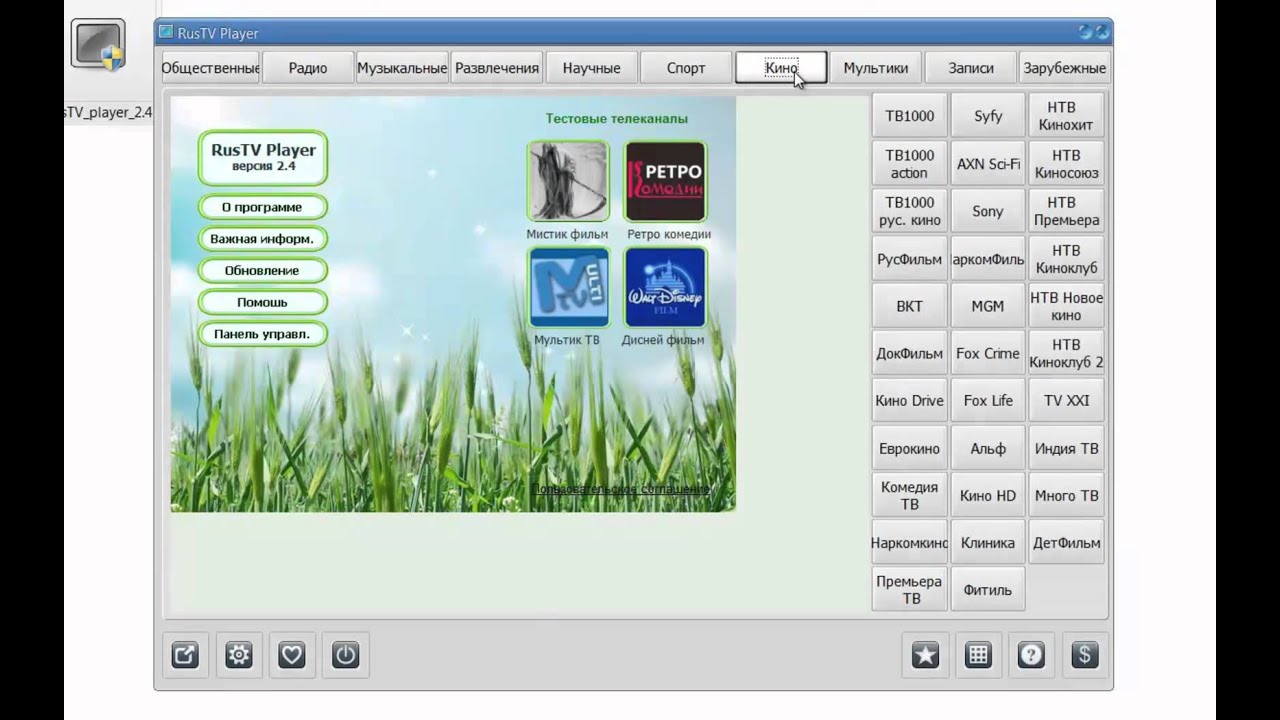This screenshot has height=720, width=1280.
Task: Select the Индия ТВ channel
Action: [1067, 448]
